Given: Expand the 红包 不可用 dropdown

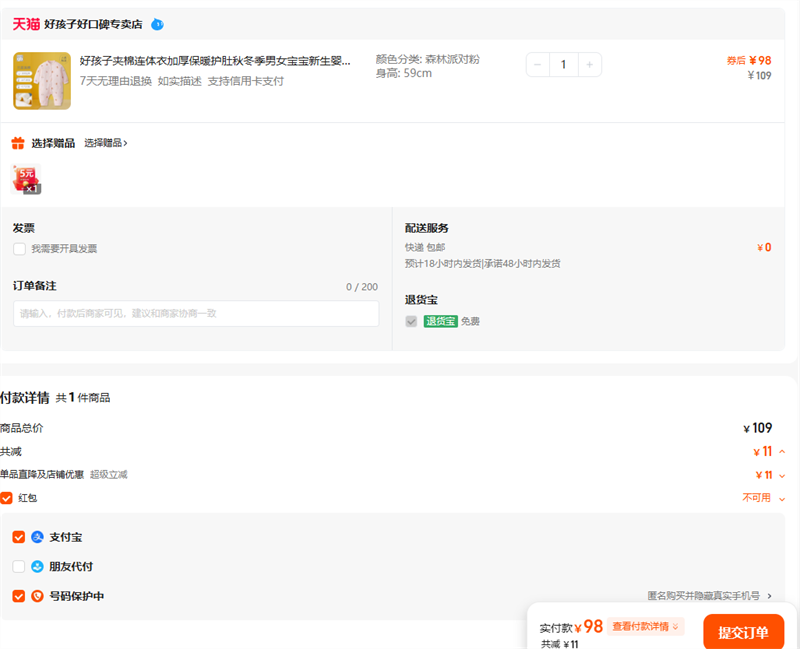Looking at the screenshot, I should point(782,498).
